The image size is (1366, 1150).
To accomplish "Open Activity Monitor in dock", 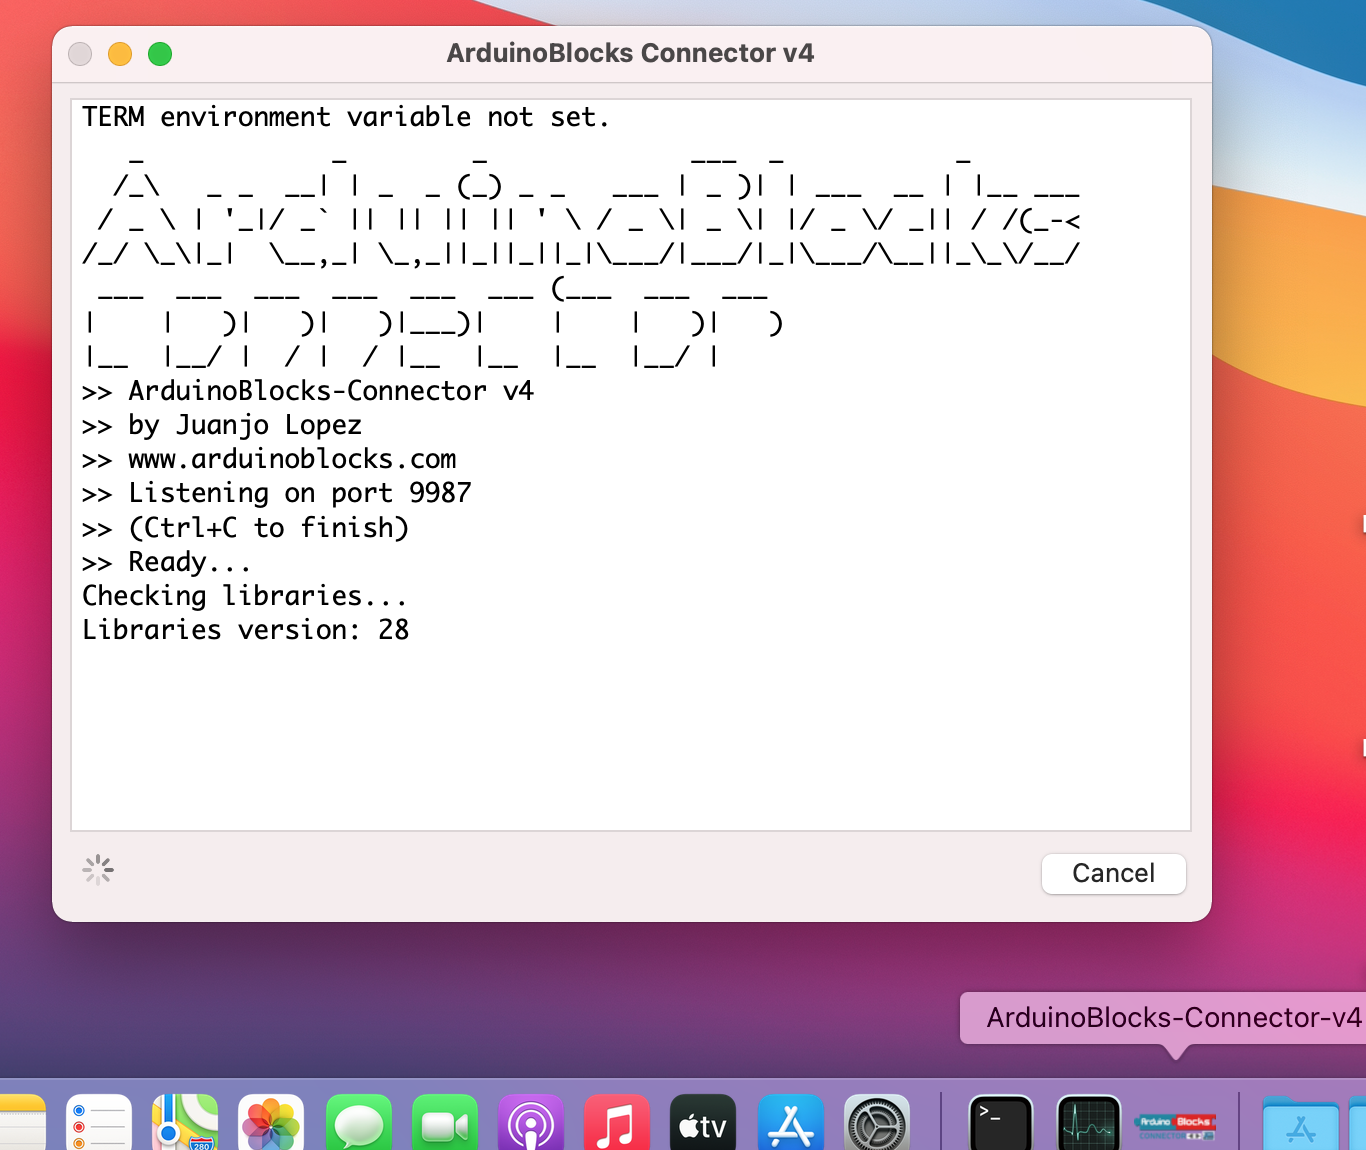I will point(1089,1123).
